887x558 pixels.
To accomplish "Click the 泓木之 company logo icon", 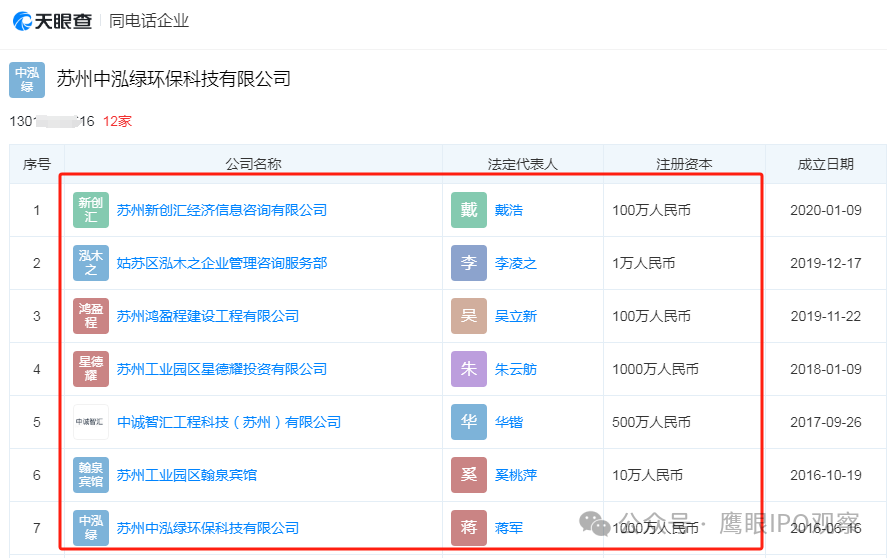I will [91, 263].
